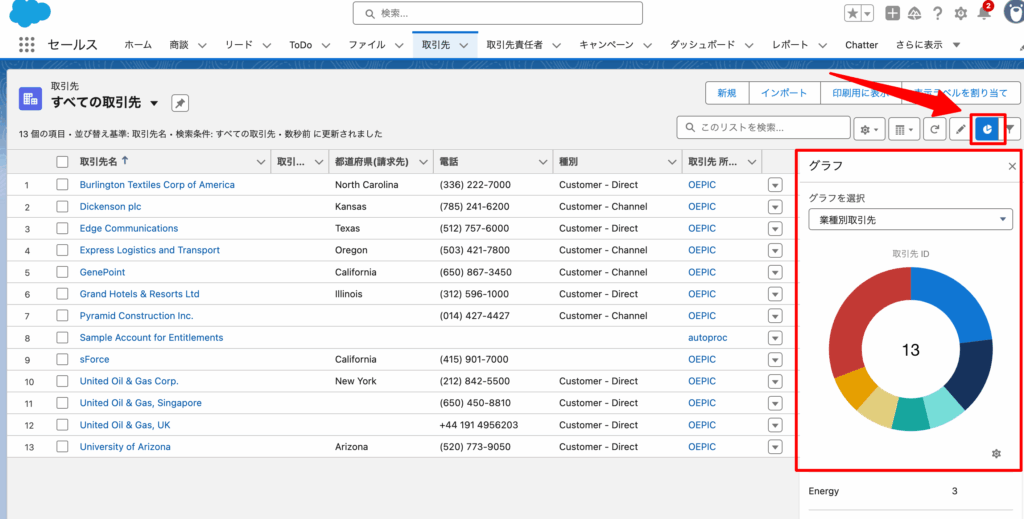Open favorites list dropdown arrow

click(867, 13)
